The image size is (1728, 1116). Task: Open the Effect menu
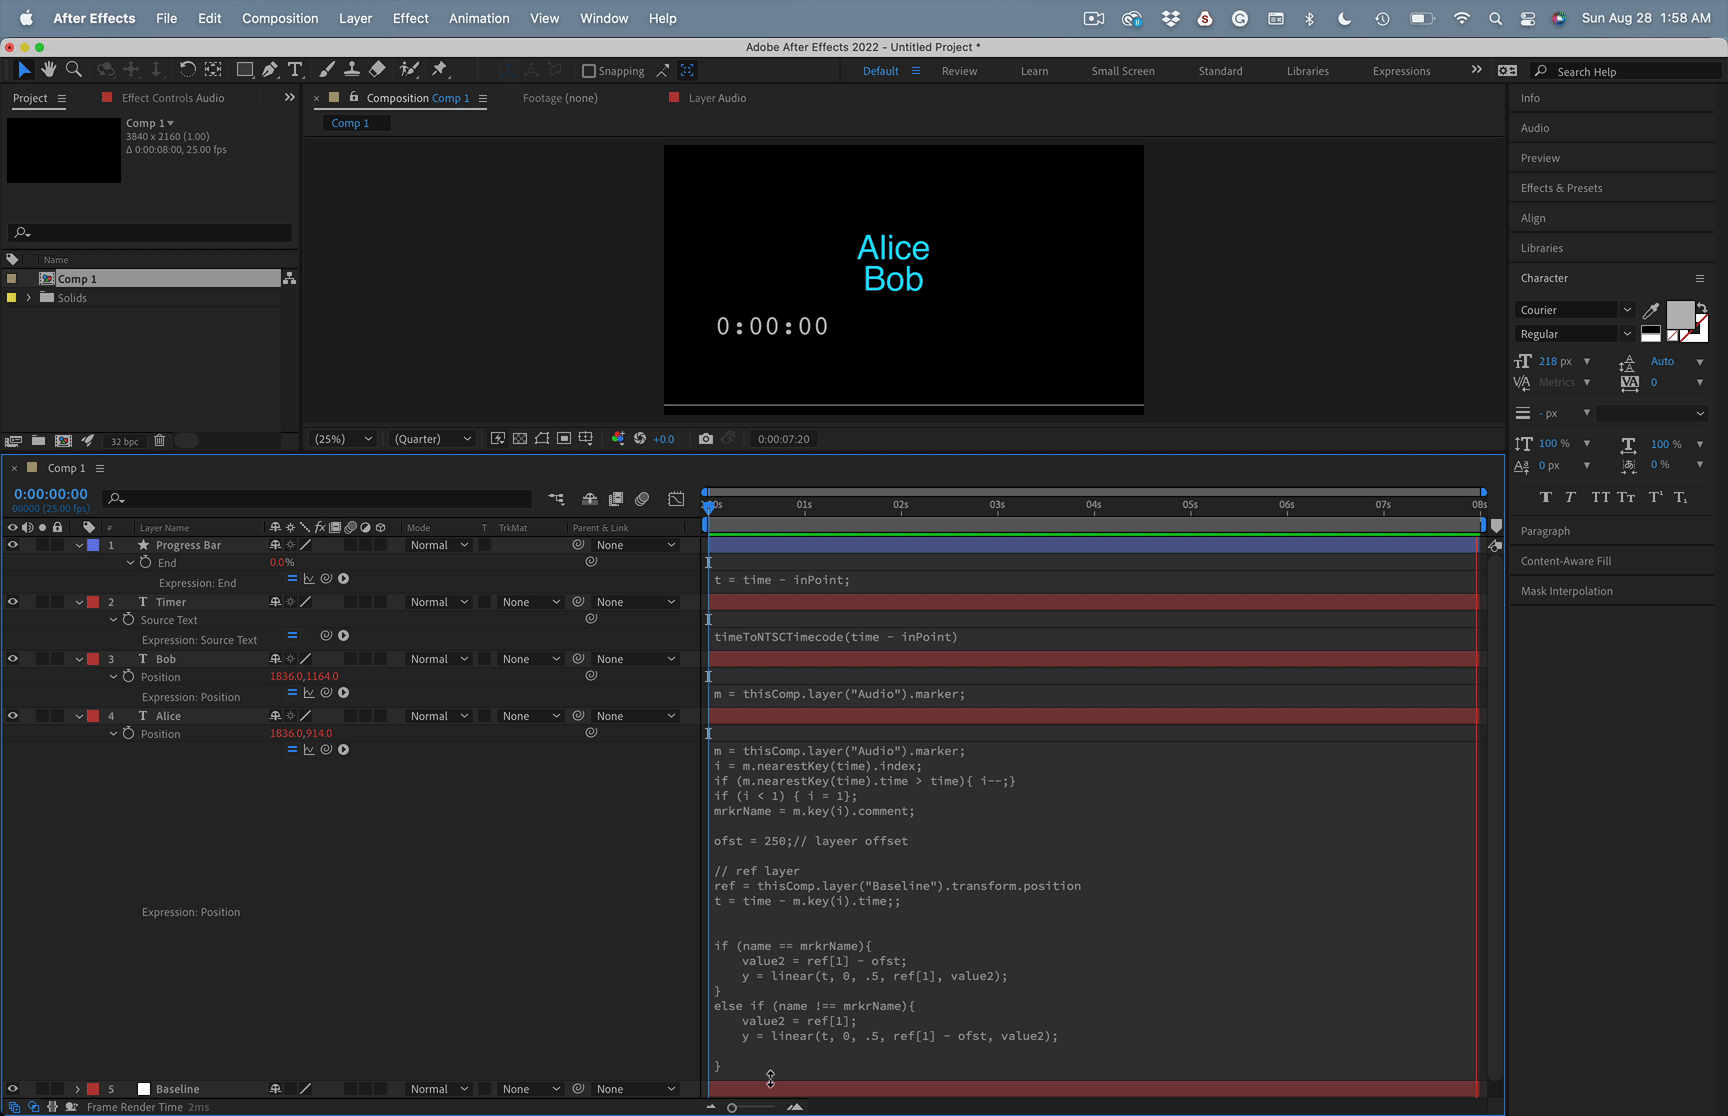[410, 18]
